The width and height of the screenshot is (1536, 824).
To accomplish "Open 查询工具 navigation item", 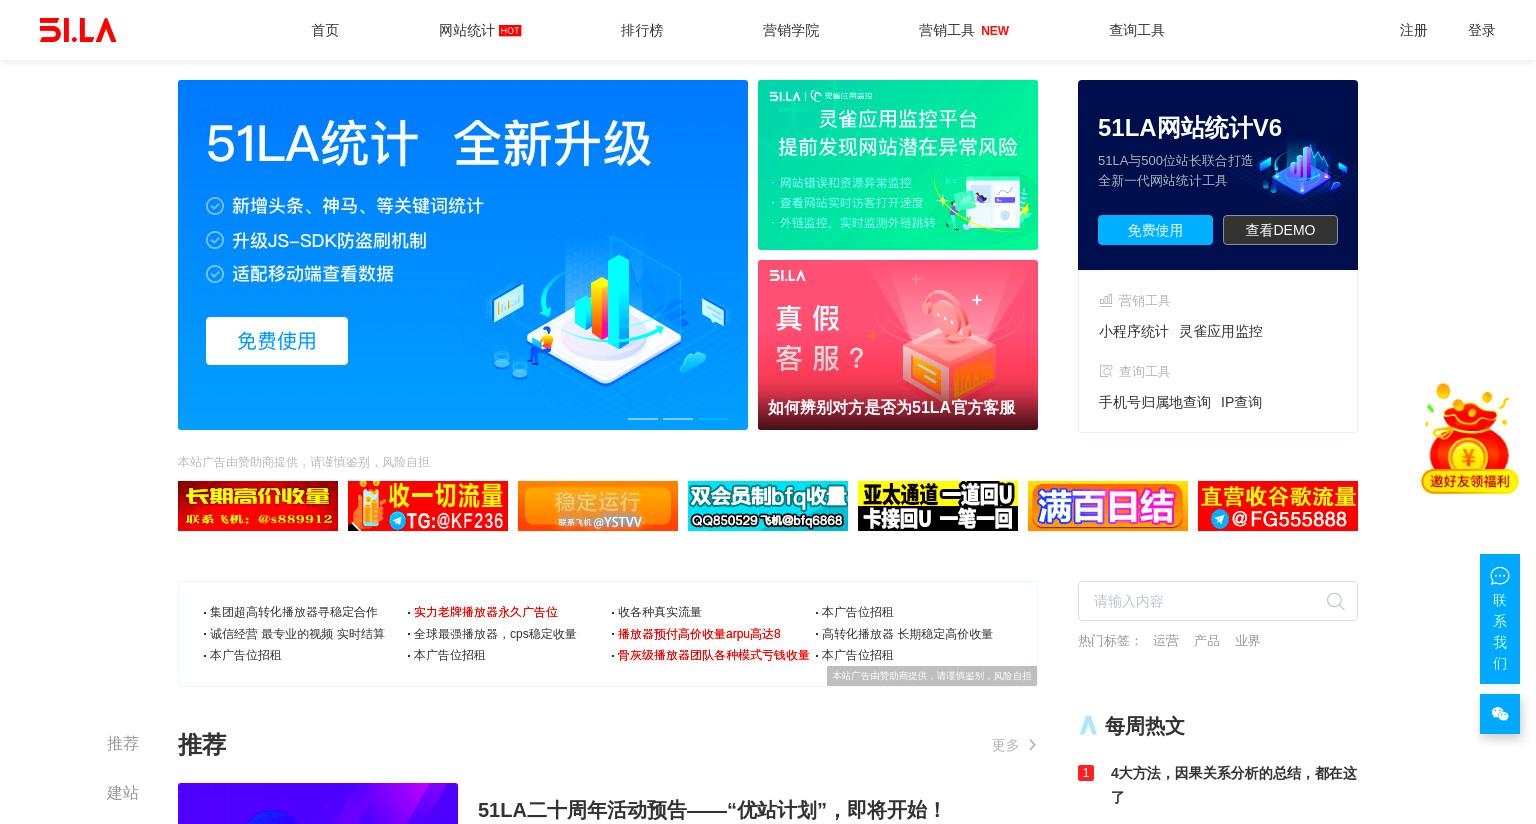I will coord(1137,30).
